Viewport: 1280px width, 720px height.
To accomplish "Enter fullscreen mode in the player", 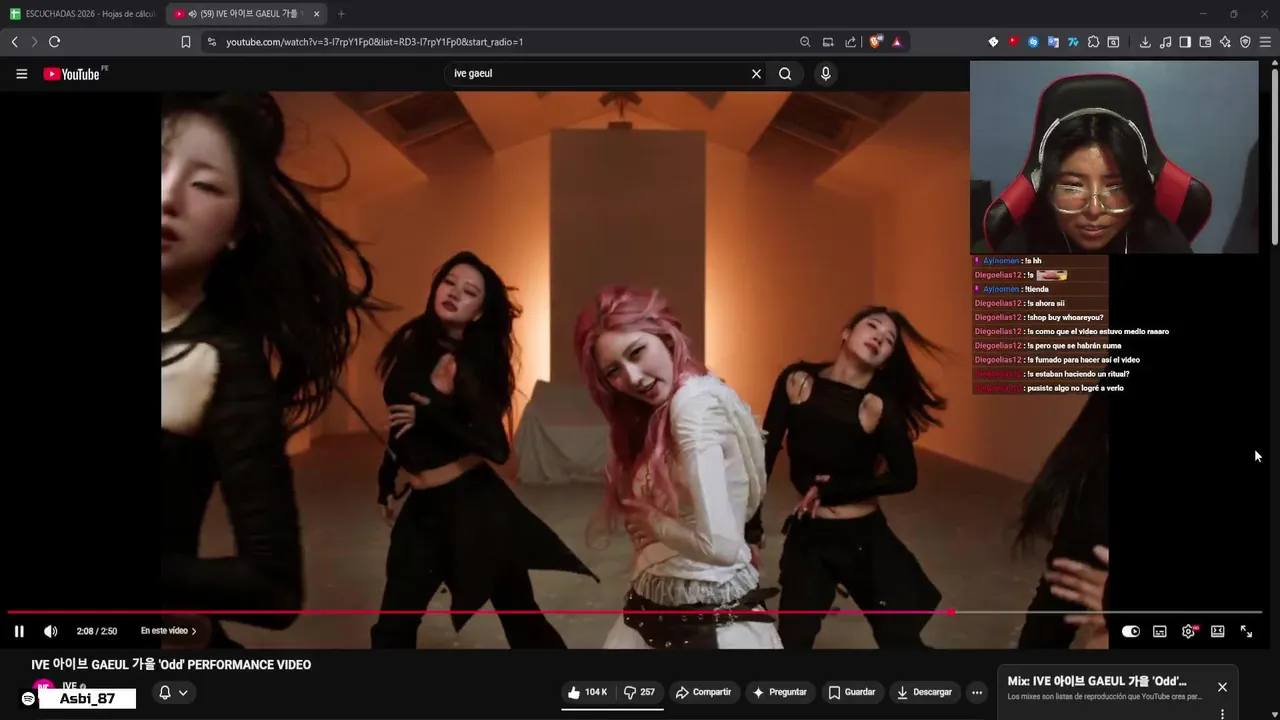I will tap(1246, 631).
